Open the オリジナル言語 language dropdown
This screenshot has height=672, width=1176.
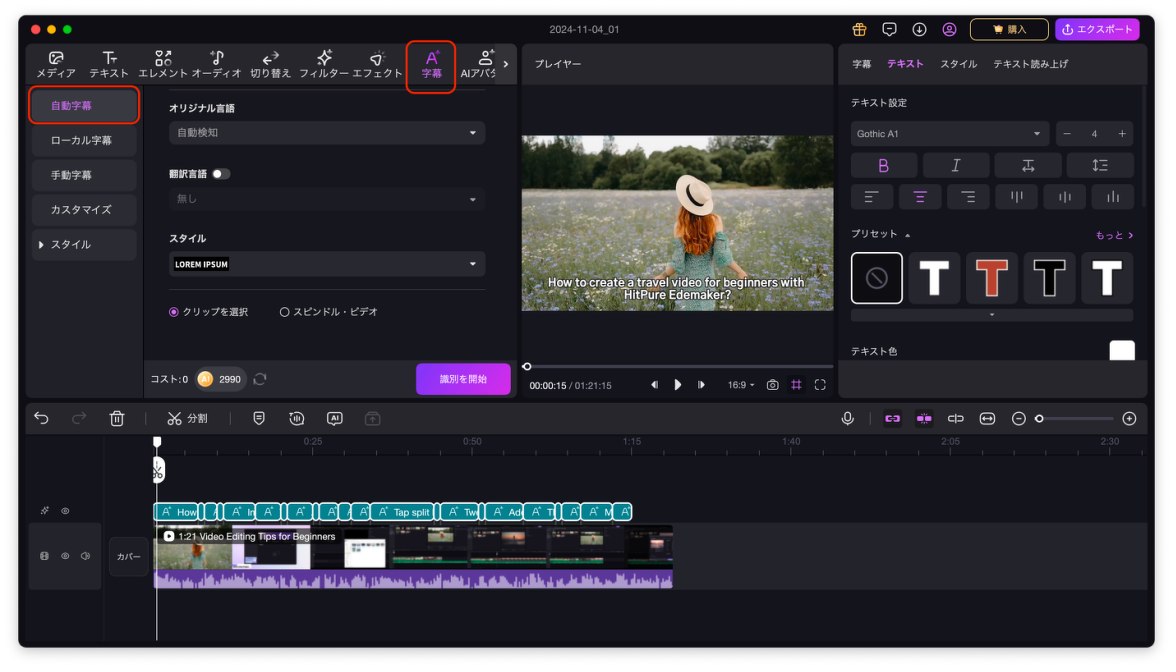tap(326, 132)
